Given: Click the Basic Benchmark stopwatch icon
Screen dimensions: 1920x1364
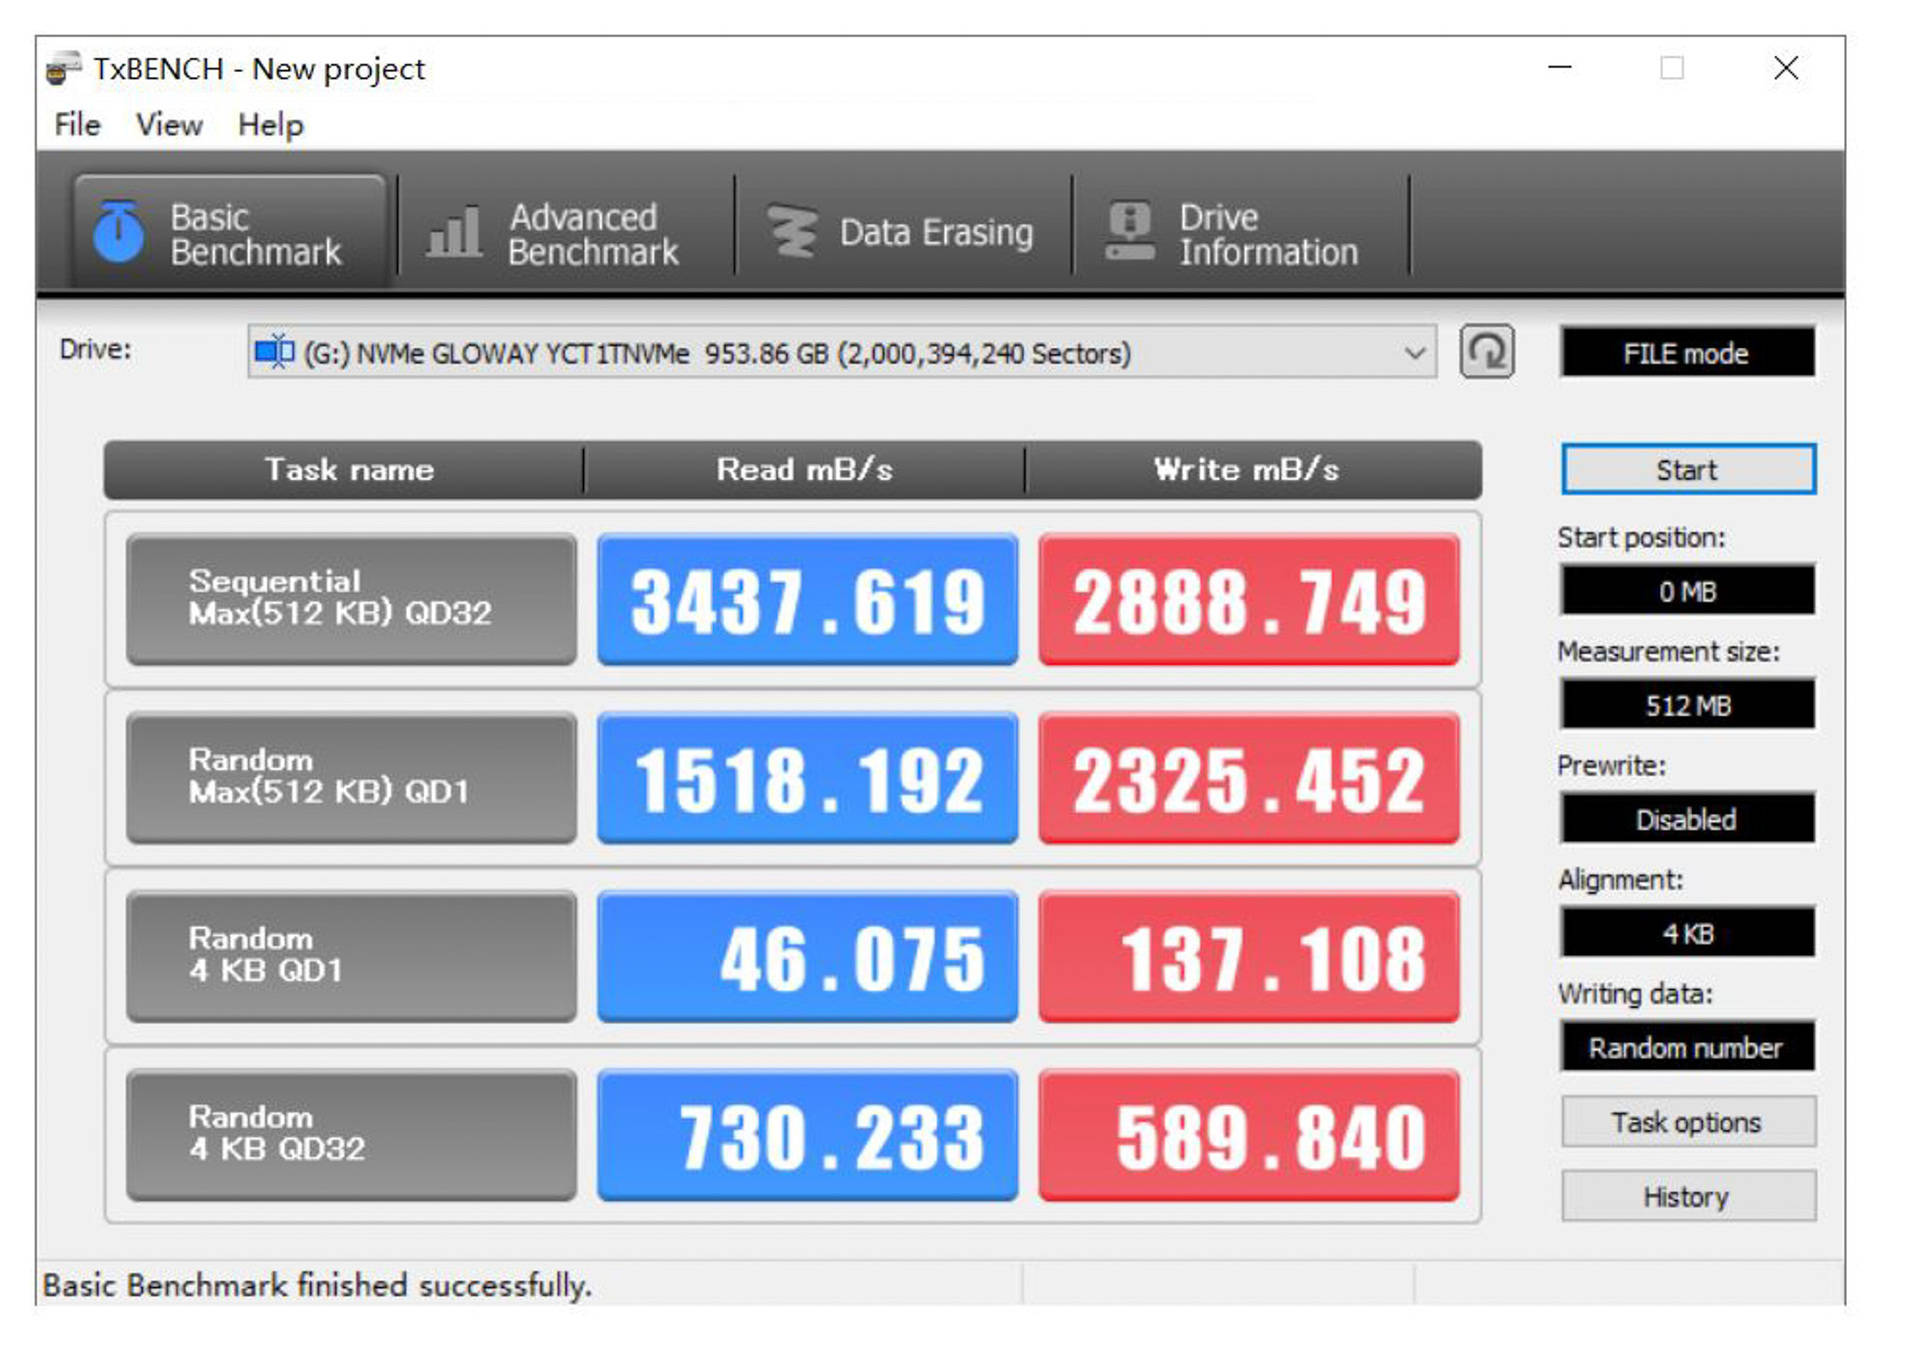Looking at the screenshot, I should (118, 232).
